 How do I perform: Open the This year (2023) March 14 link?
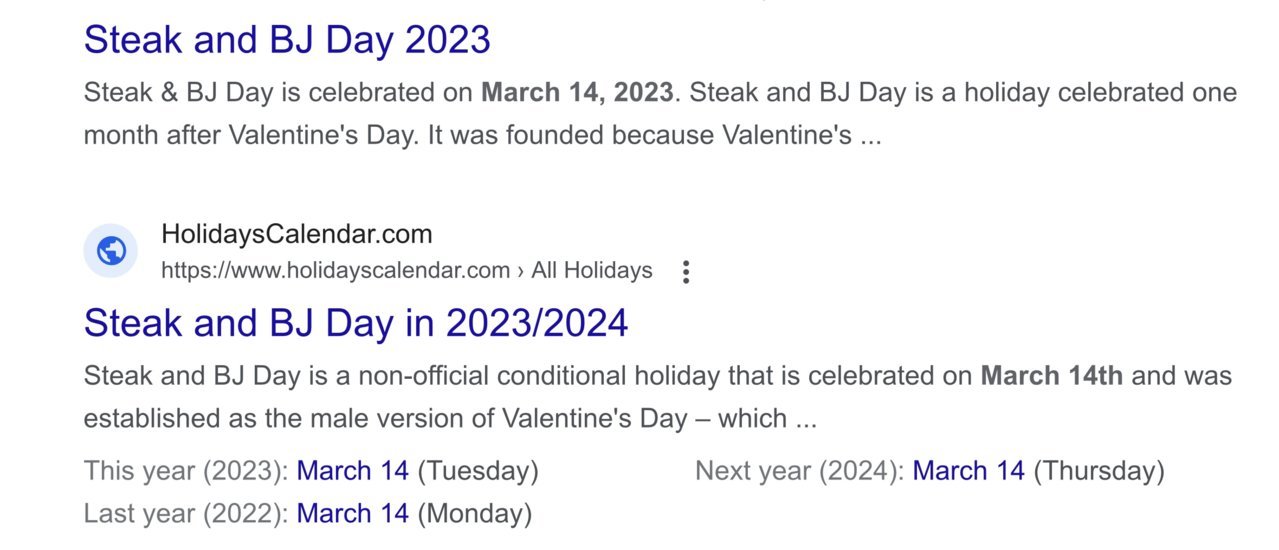click(353, 470)
